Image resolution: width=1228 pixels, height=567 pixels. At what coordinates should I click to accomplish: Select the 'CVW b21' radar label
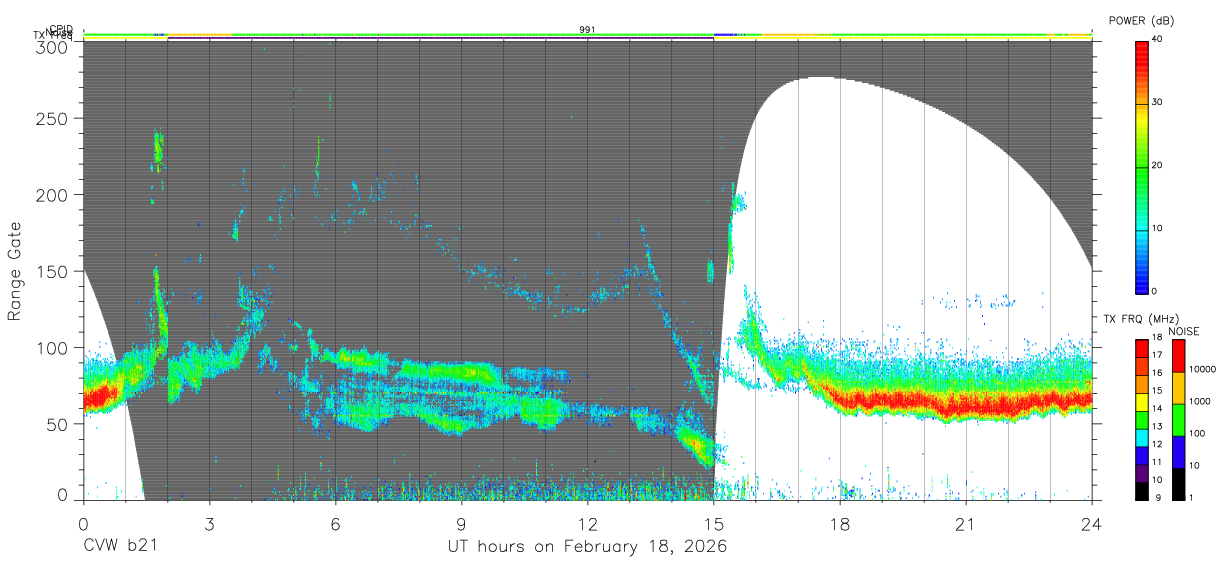pyautogui.click(x=120, y=547)
